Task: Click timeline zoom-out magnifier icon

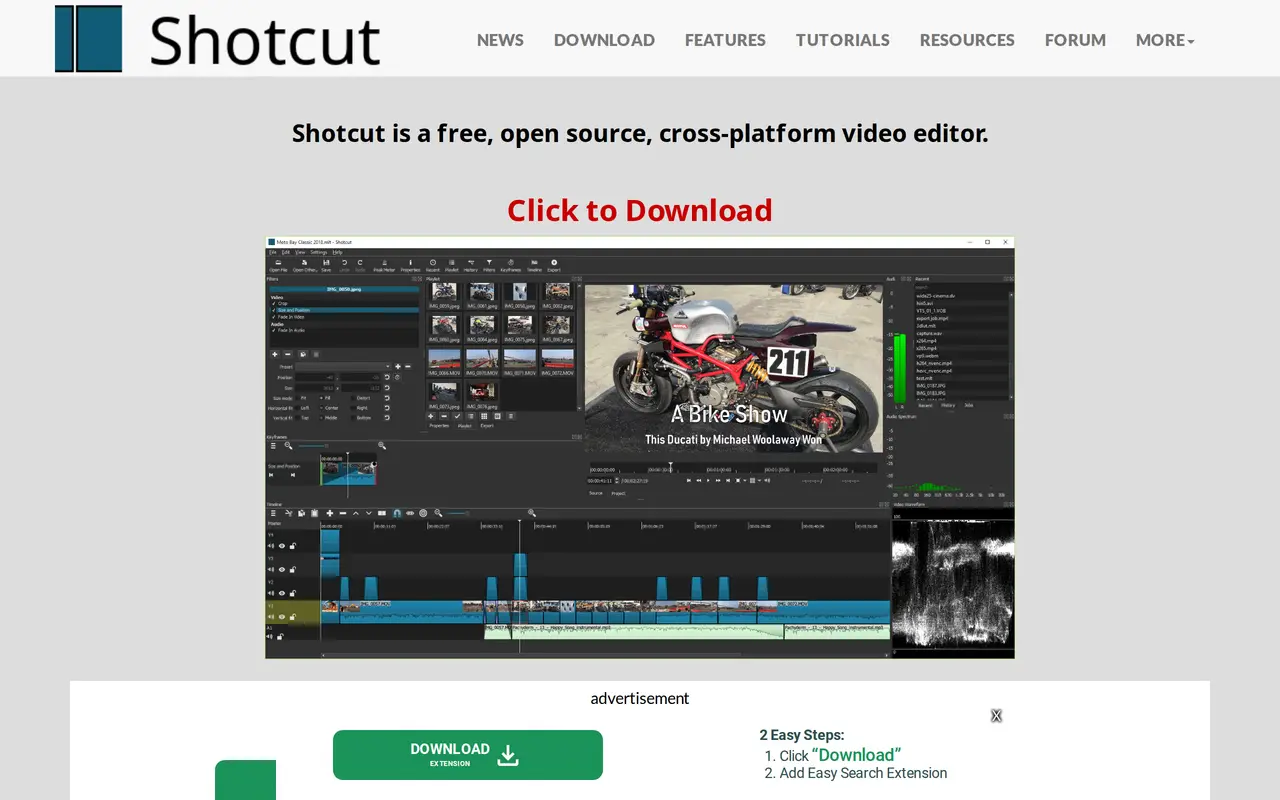Action: click(438, 513)
